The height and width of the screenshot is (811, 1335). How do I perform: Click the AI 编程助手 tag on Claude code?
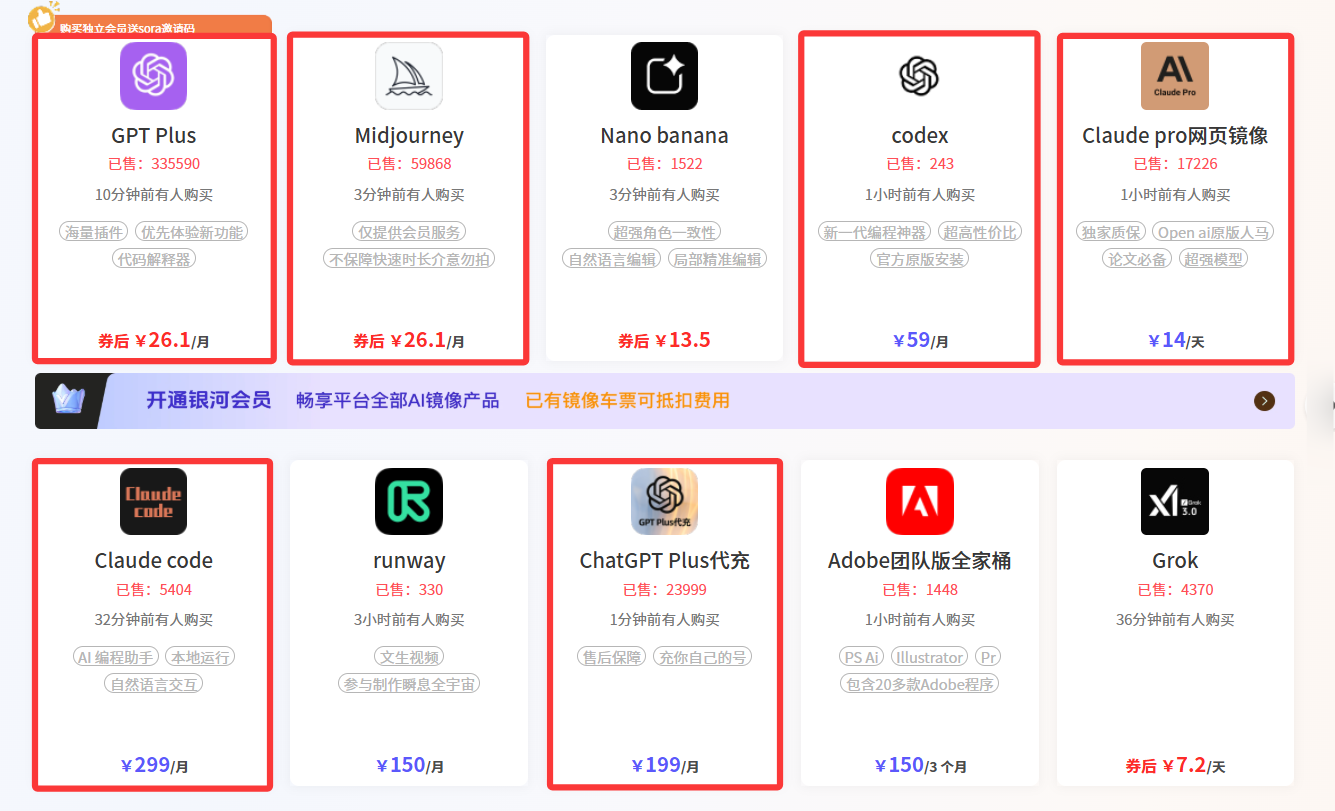(x=116, y=657)
